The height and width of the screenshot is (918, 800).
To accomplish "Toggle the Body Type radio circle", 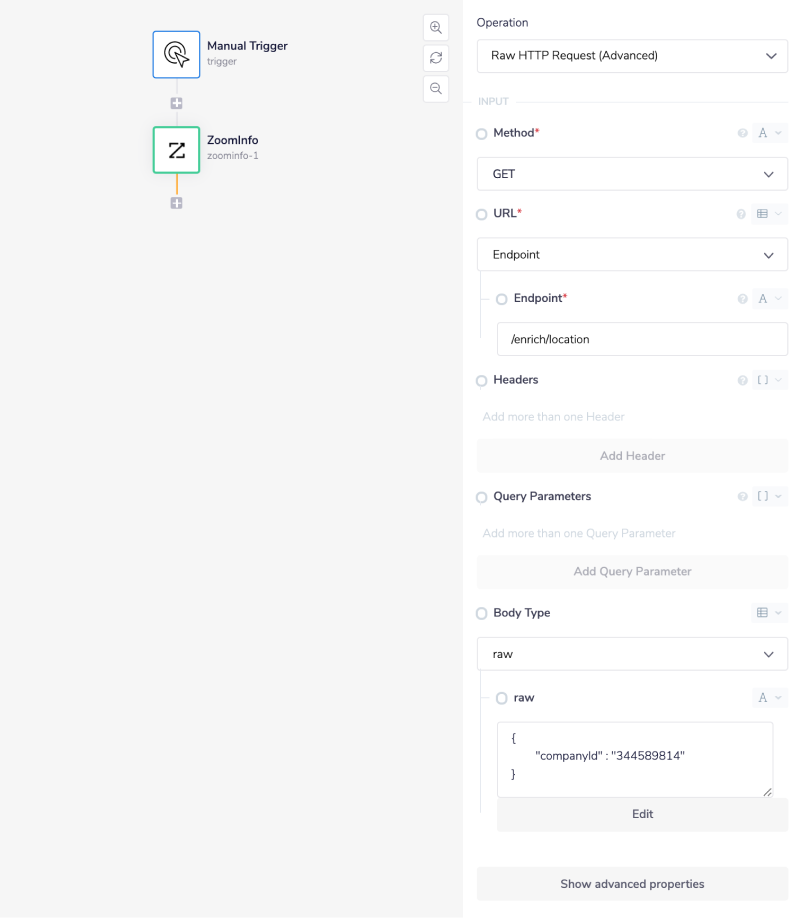I will [x=482, y=613].
